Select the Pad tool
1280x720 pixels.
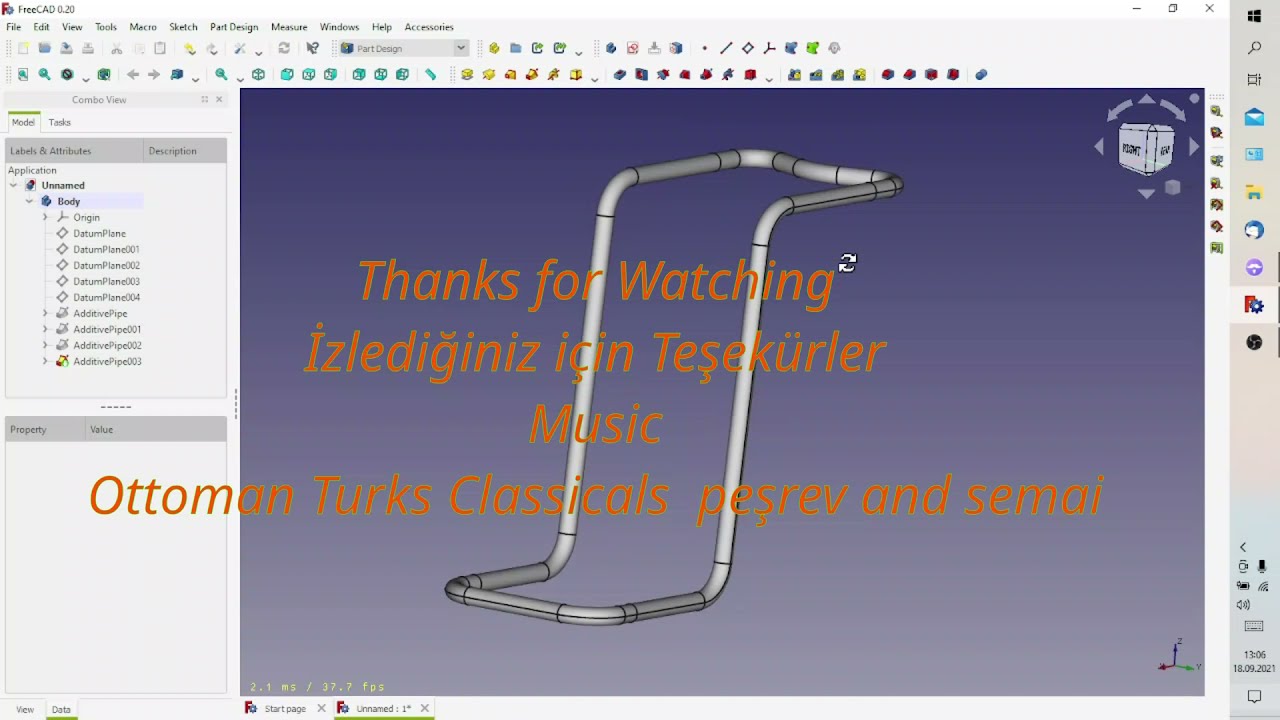pos(467,74)
